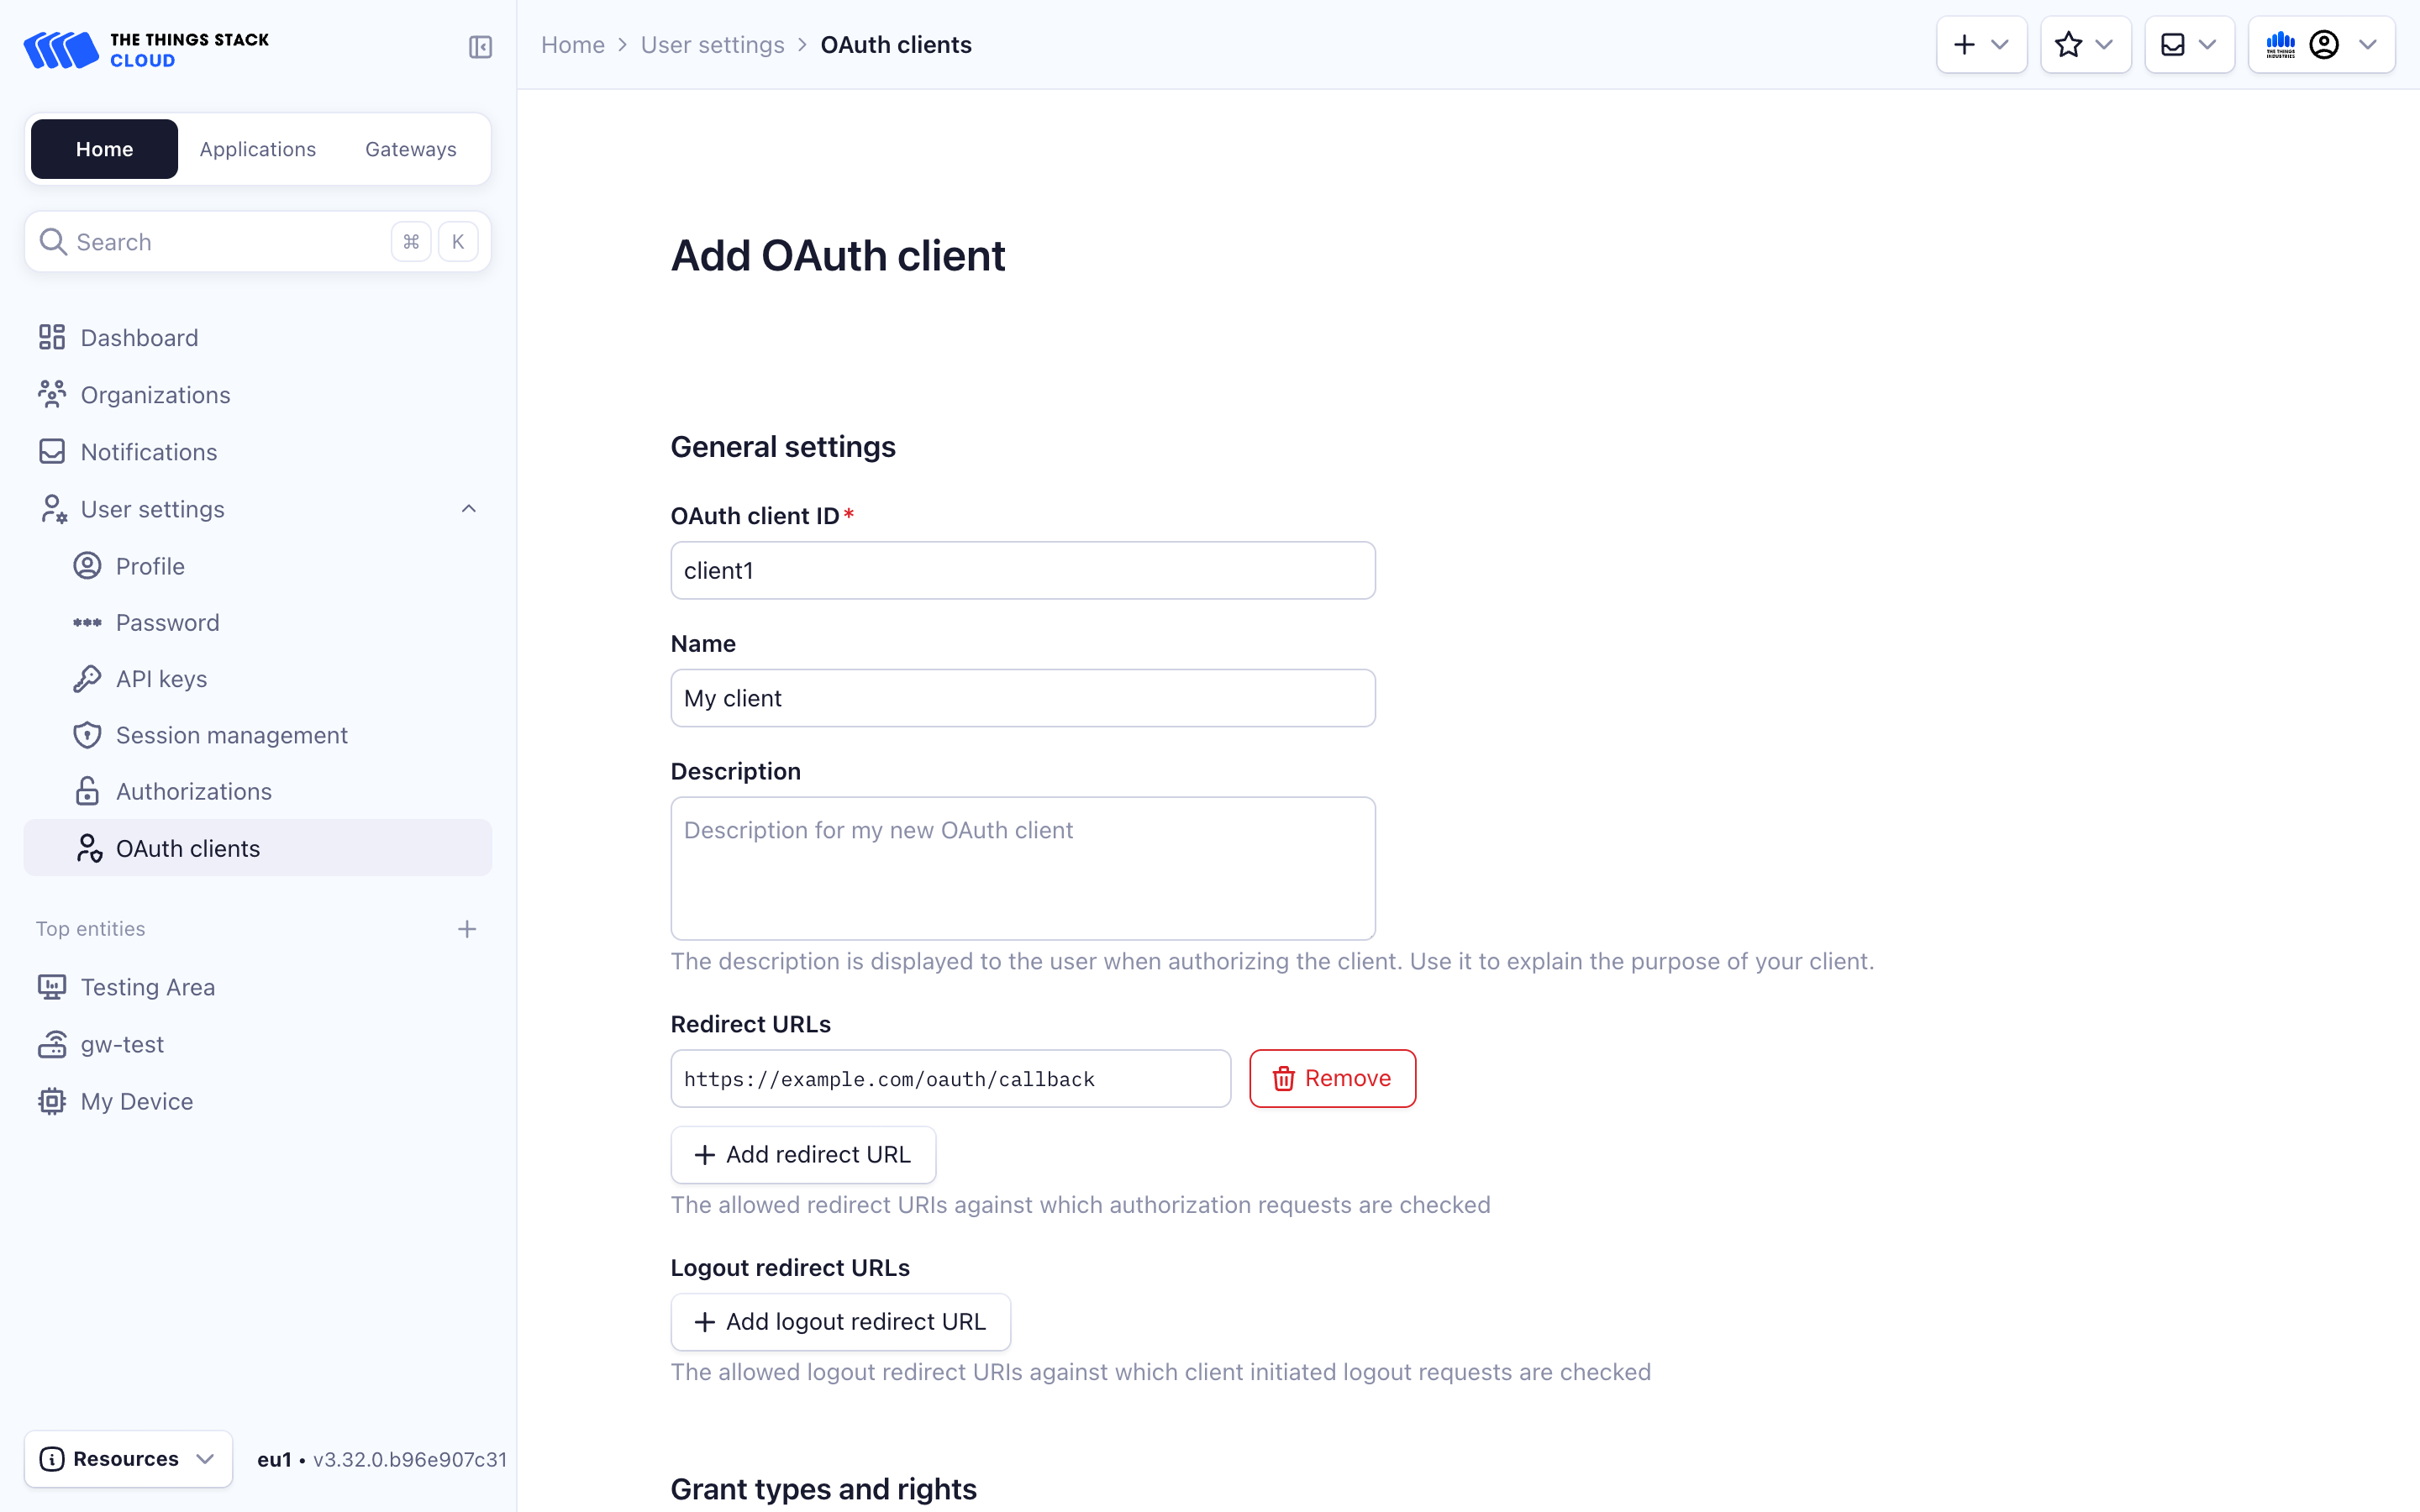Collapse the User settings section
Viewport: 2420px width, 1512px height.
[x=468, y=508]
